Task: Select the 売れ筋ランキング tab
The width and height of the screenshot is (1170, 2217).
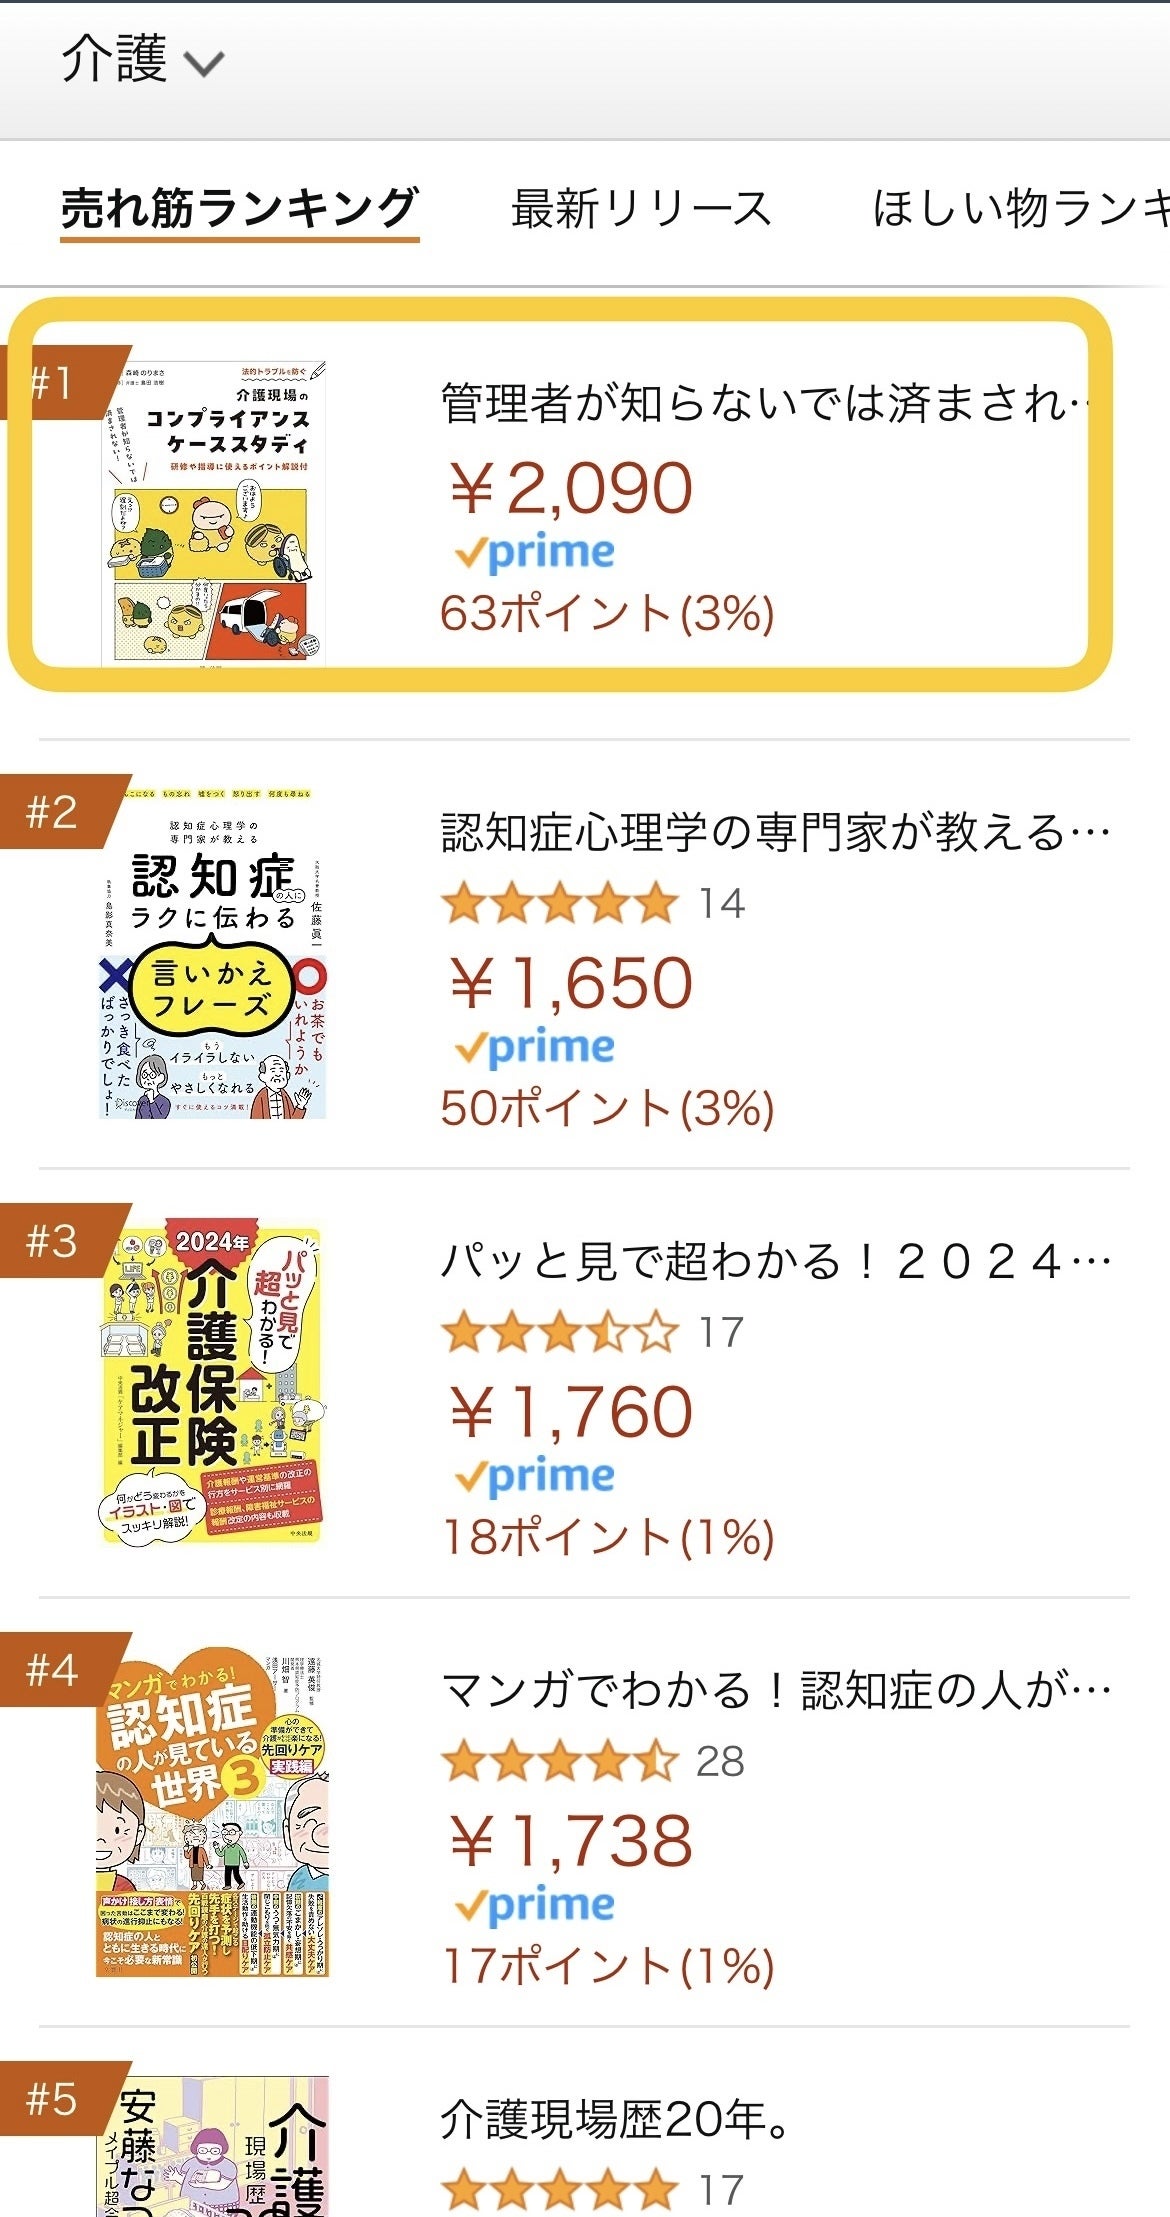Action: tap(239, 209)
